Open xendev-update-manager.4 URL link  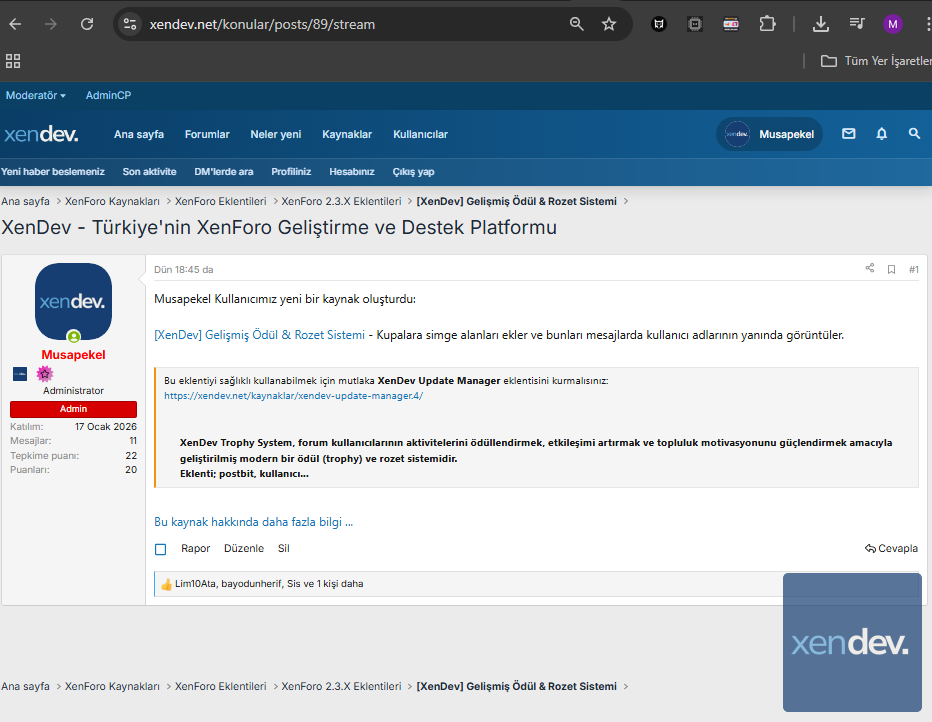pyautogui.click(x=294, y=396)
